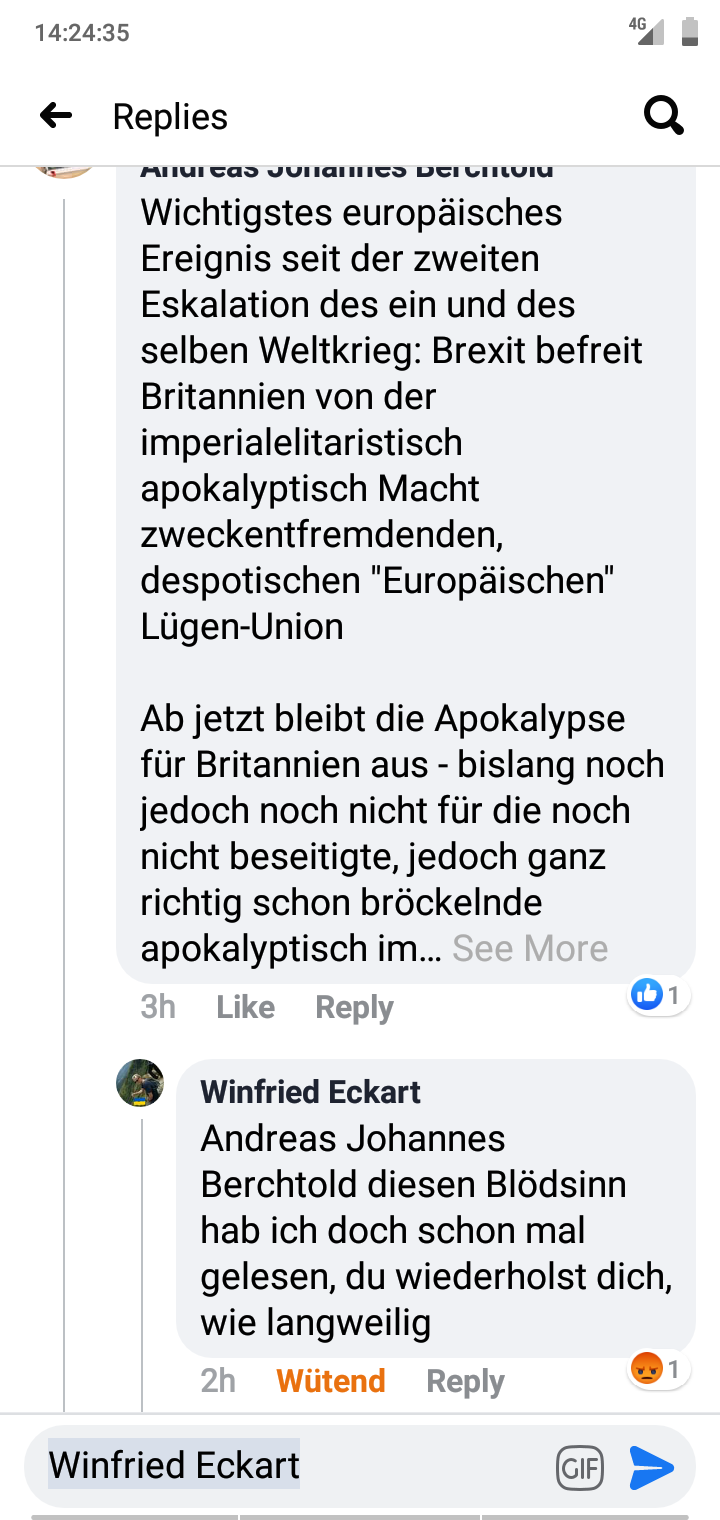
Task: Tap the back arrow icon
Action: point(56,116)
